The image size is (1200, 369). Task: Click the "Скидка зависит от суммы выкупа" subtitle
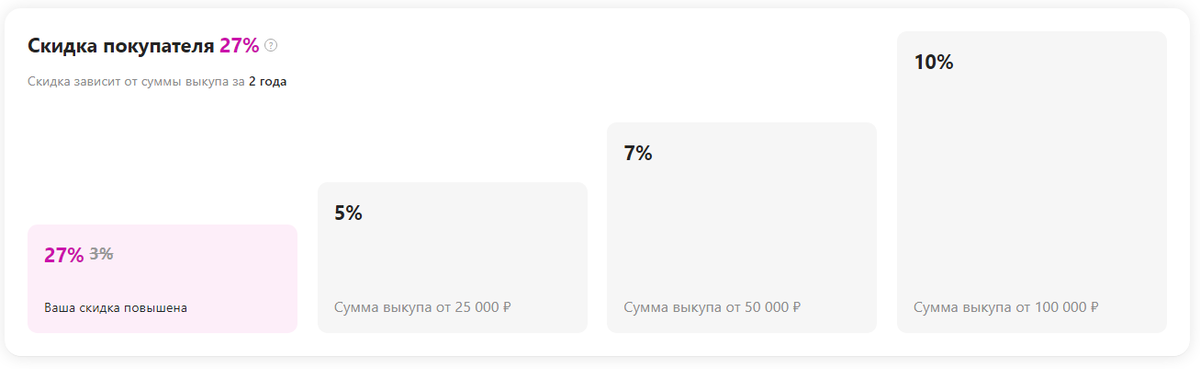pyautogui.click(x=129, y=82)
